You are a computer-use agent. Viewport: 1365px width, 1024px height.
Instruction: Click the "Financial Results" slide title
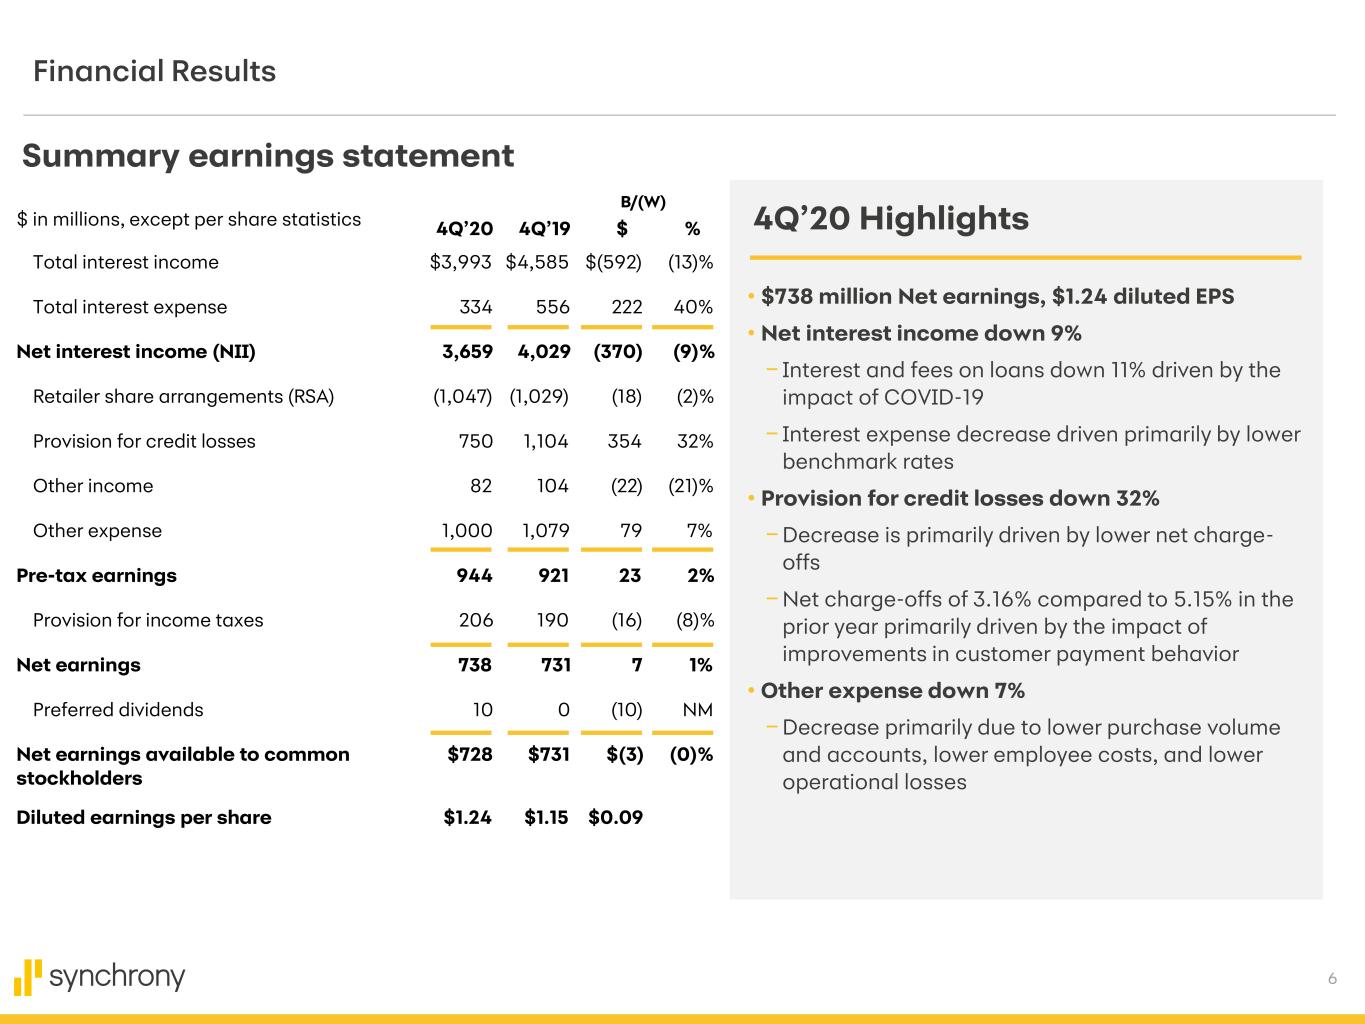tap(154, 71)
